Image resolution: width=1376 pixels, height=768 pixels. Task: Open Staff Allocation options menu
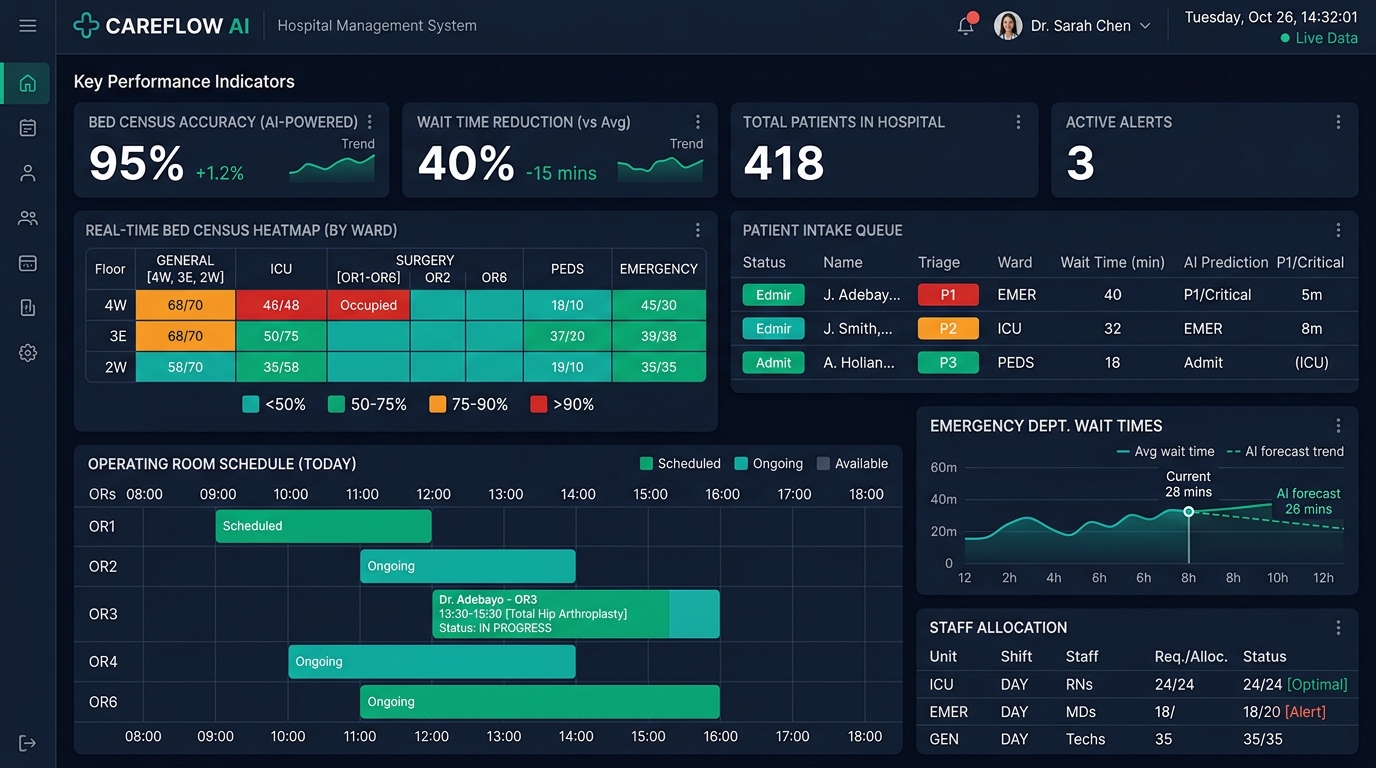(x=1338, y=628)
